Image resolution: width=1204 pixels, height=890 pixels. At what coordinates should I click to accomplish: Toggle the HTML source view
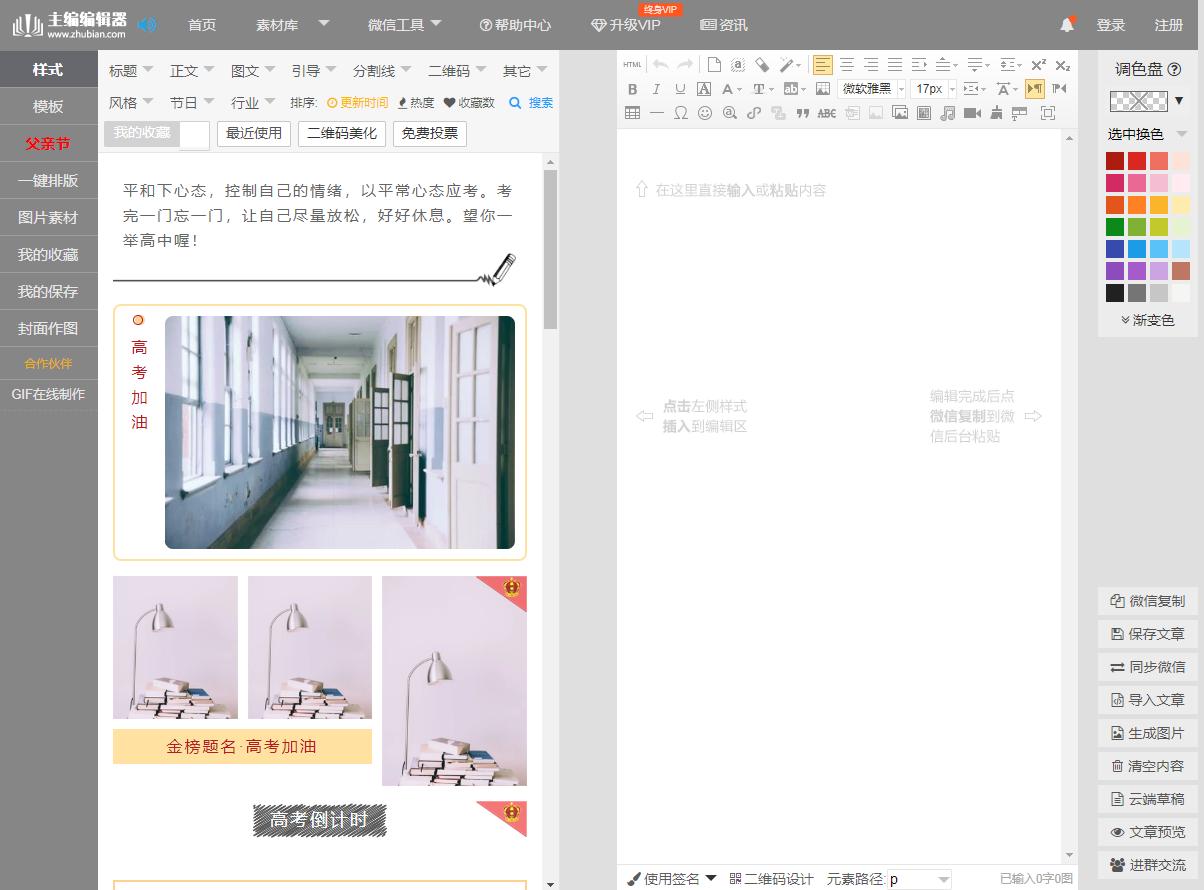tap(631, 64)
